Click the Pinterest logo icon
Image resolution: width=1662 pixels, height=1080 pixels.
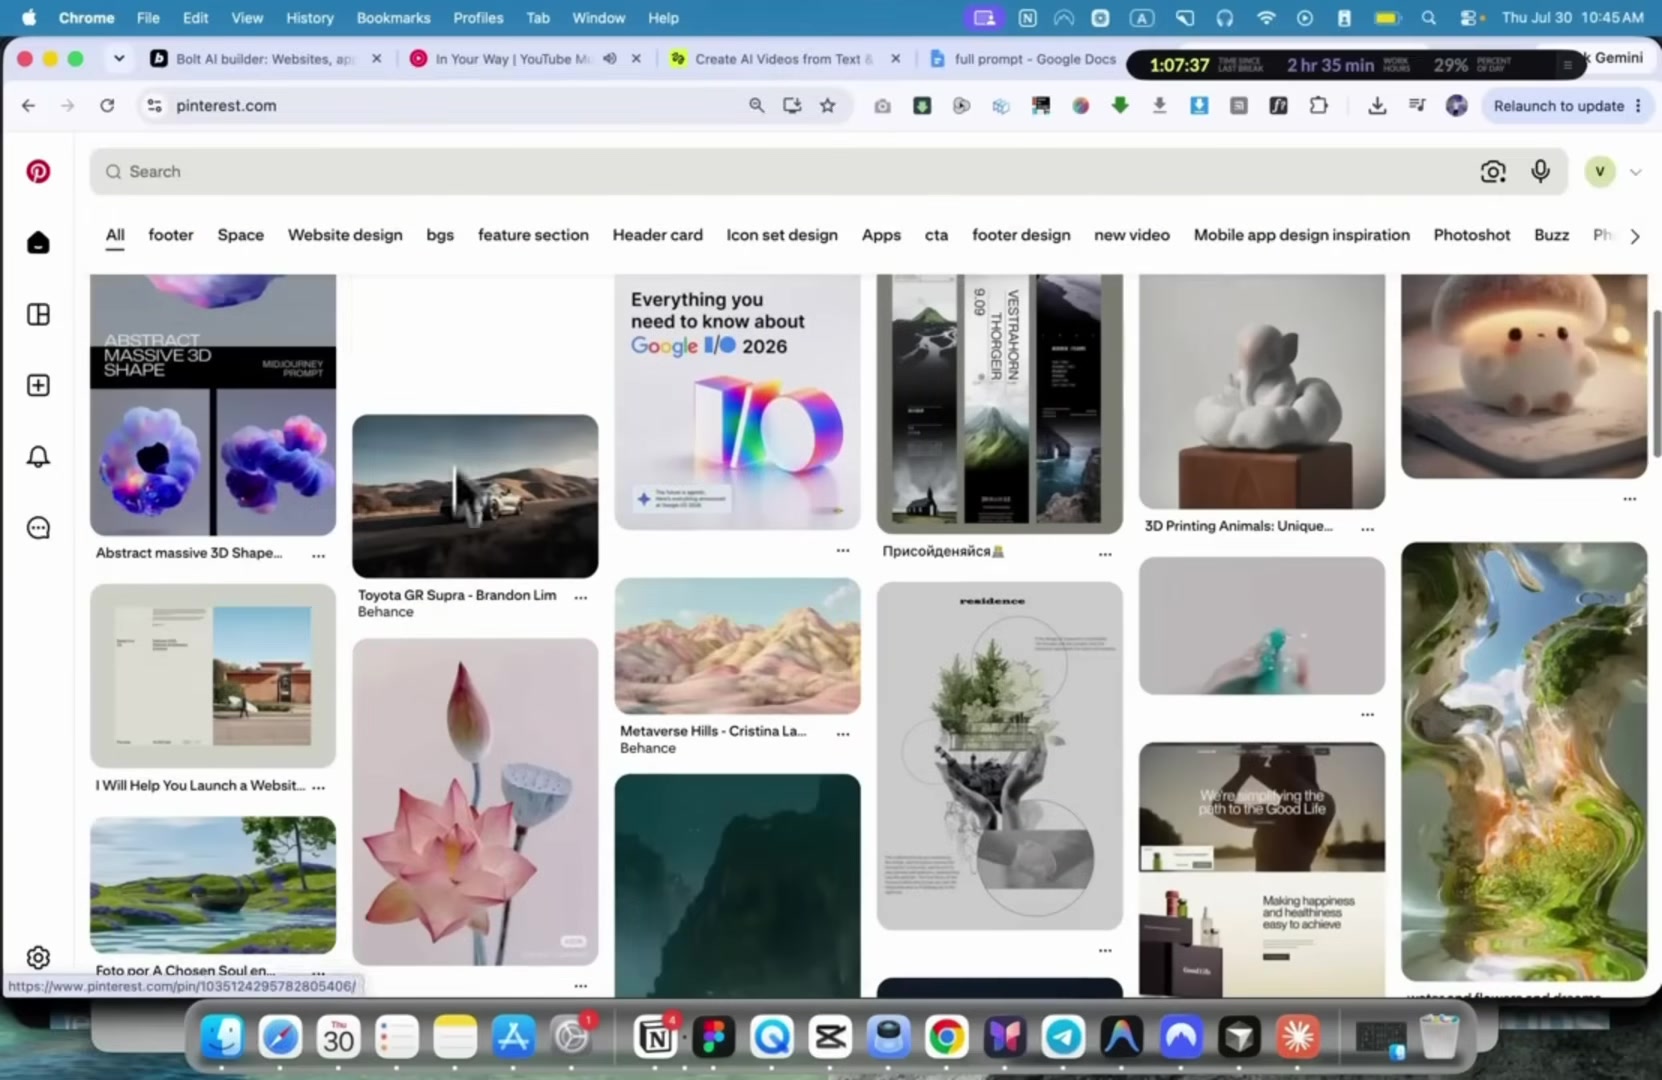(x=38, y=171)
